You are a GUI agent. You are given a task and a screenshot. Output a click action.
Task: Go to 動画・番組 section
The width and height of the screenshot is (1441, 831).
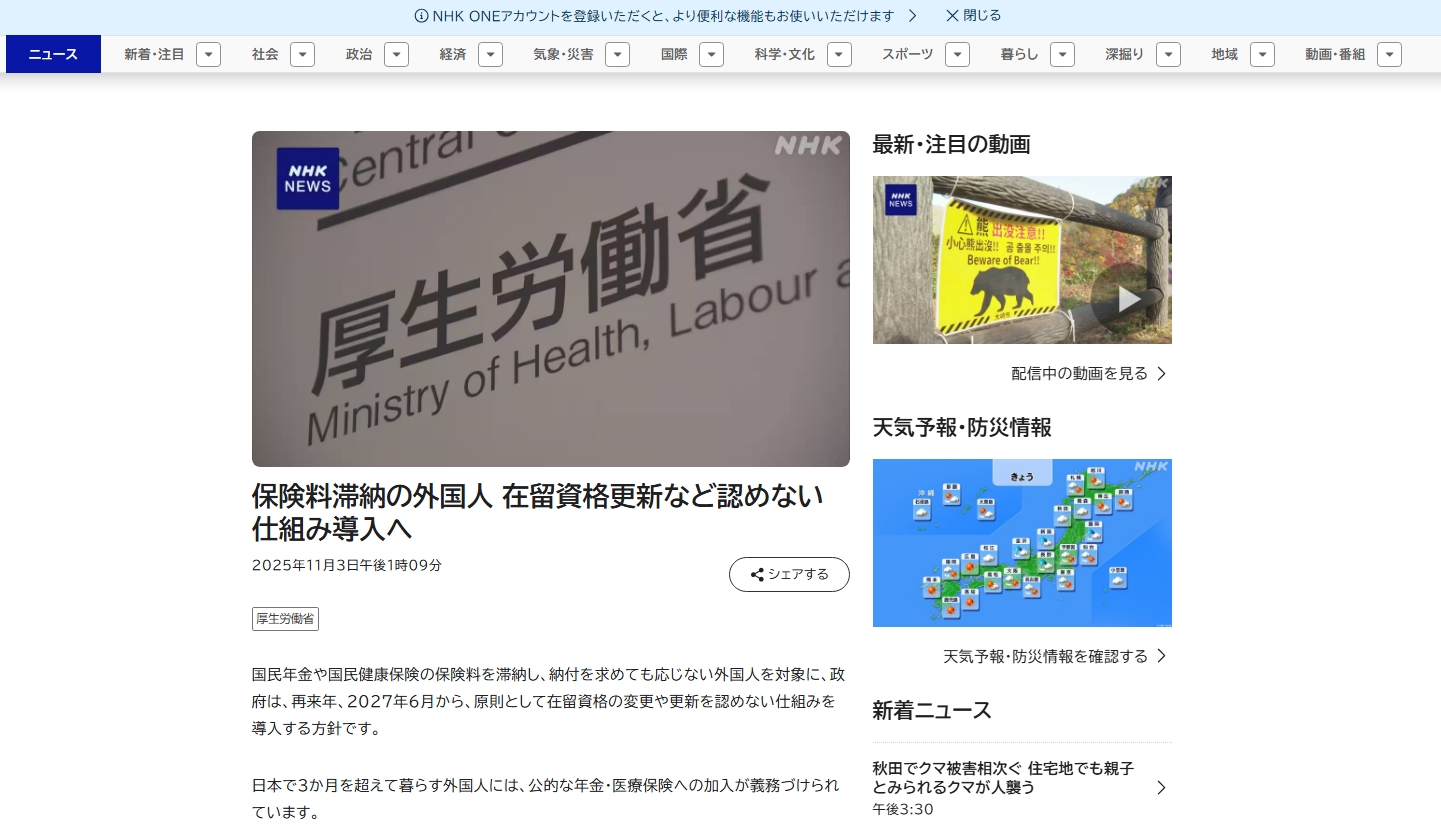click(1335, 55)
